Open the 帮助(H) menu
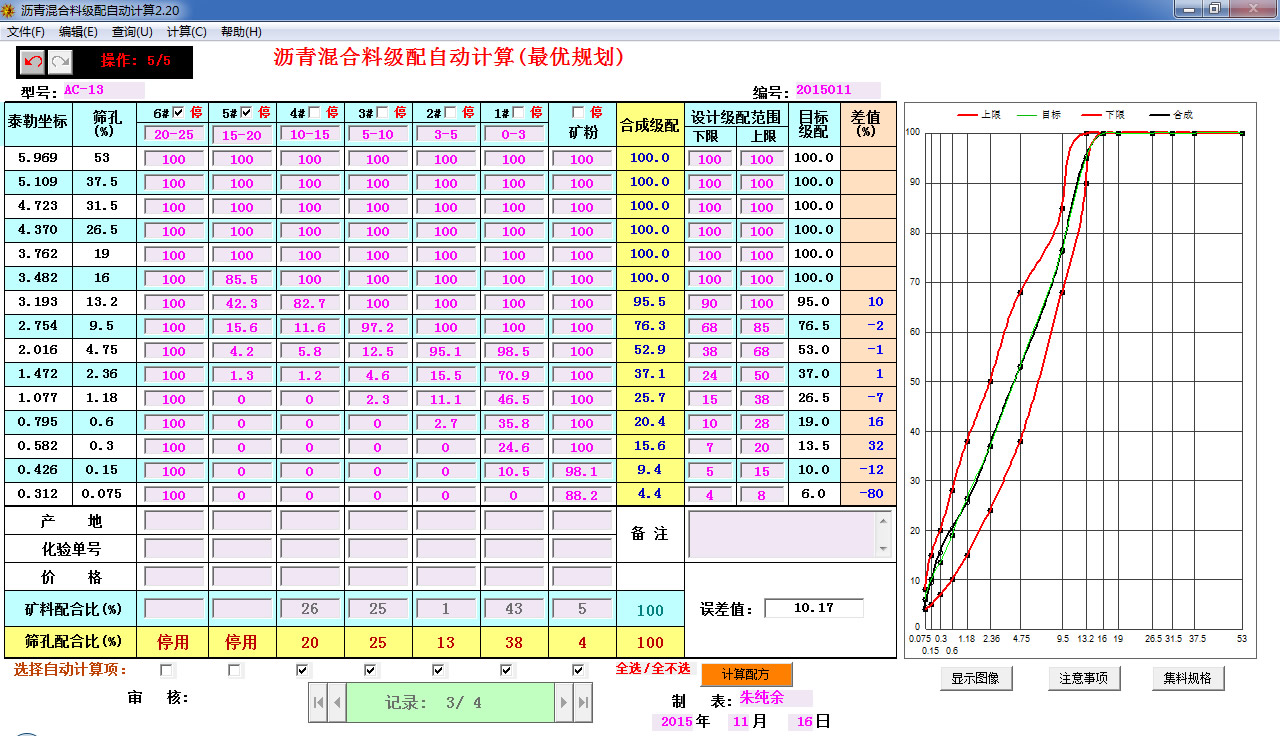1280x736 pixels. (x=241, y=32)
